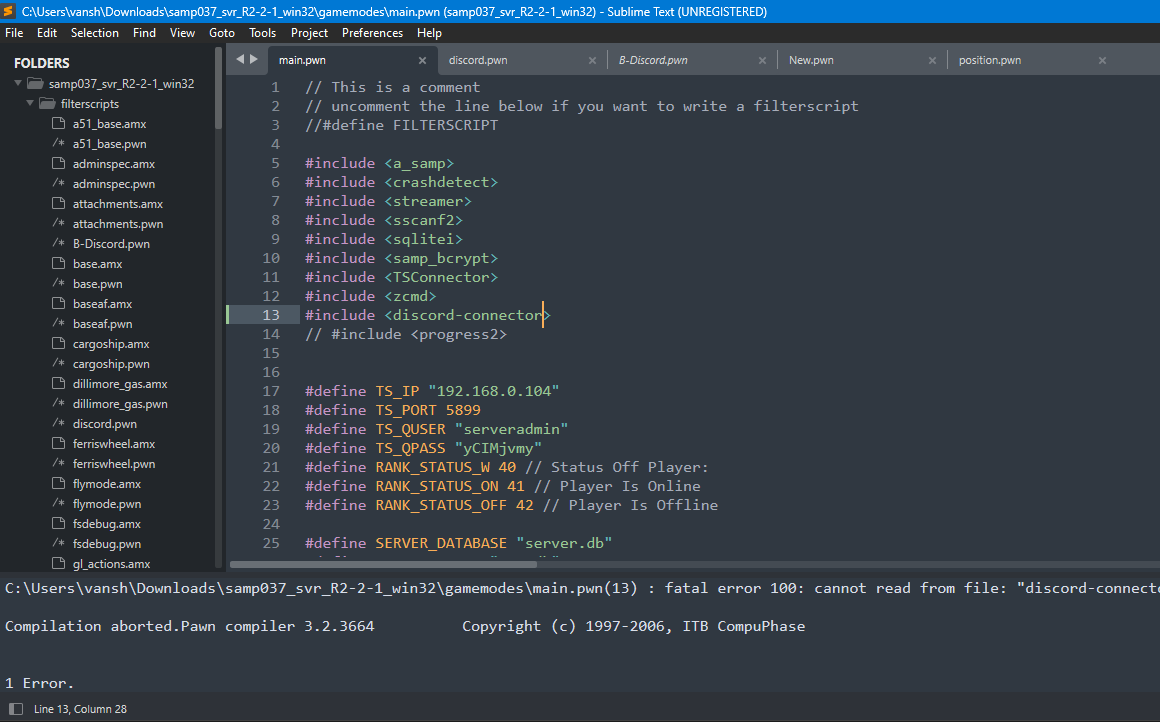Close the discord.pwn tab
1160x722 pixels.
click(x=593, y=61)
